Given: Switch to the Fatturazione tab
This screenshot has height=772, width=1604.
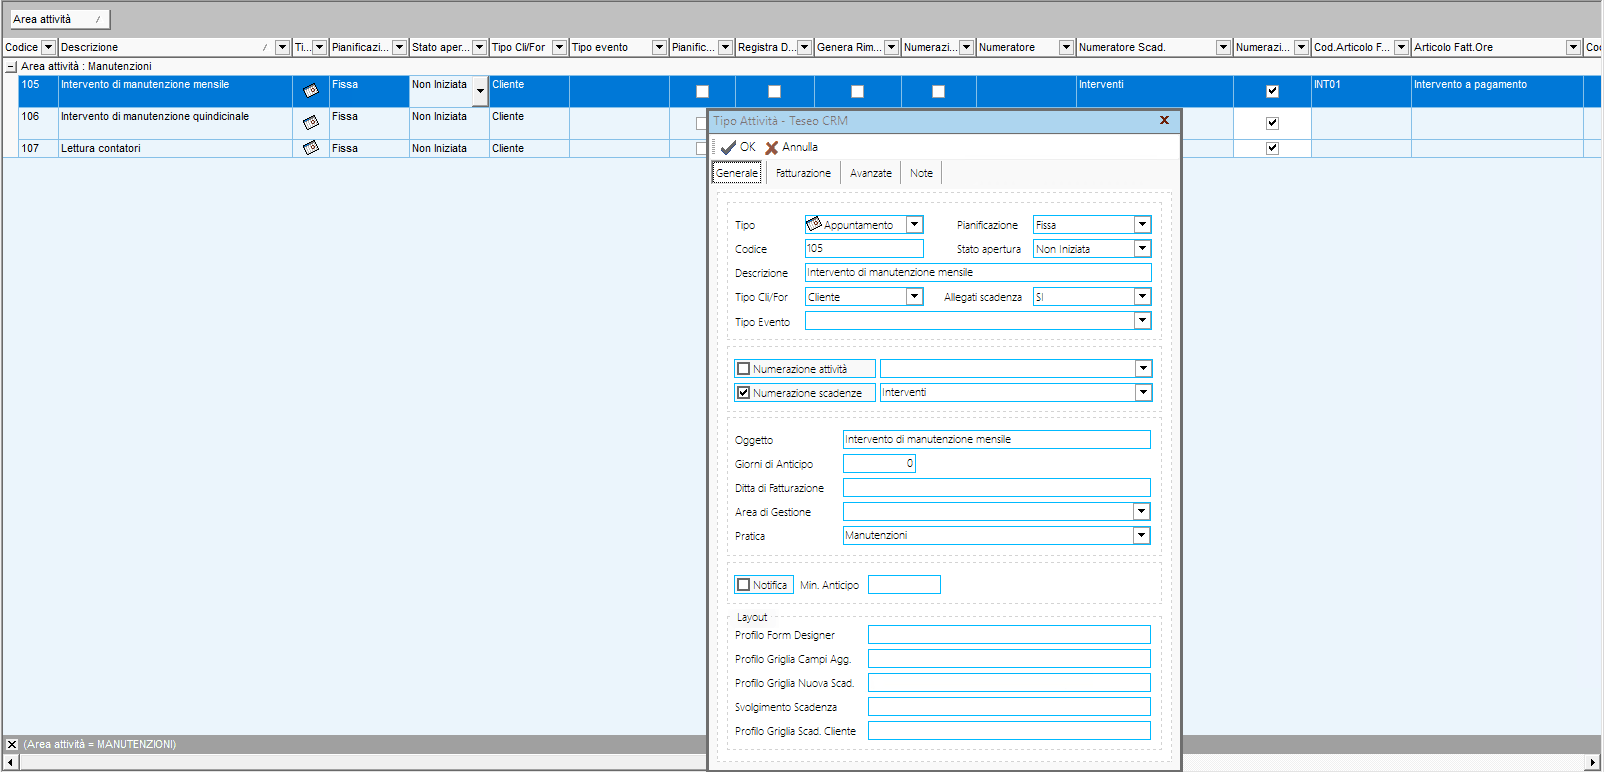Looking at the screenshot, I should (803, 173).
